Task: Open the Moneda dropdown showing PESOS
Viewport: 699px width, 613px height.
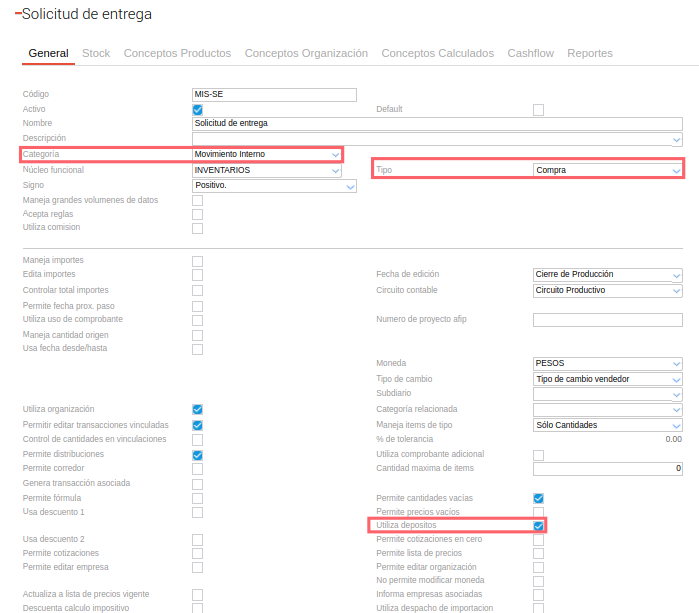Action: (607, 363)
